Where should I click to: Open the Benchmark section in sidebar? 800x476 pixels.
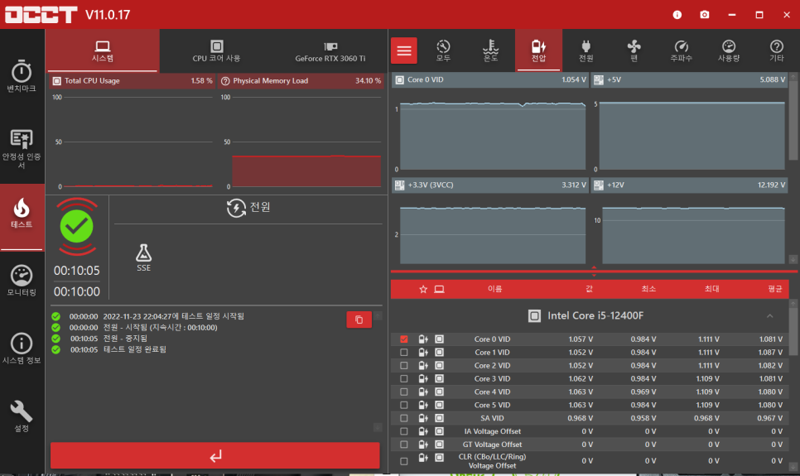21,77
